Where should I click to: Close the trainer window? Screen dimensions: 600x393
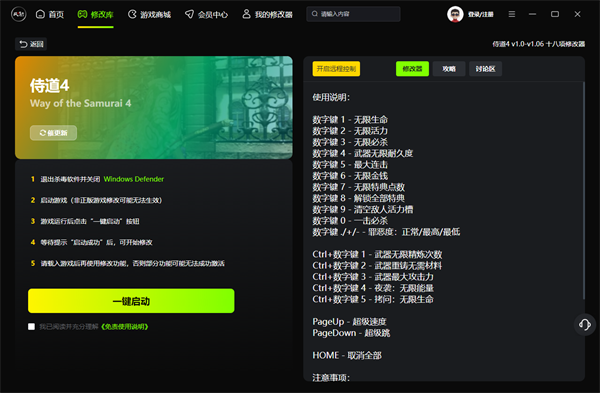577,14
